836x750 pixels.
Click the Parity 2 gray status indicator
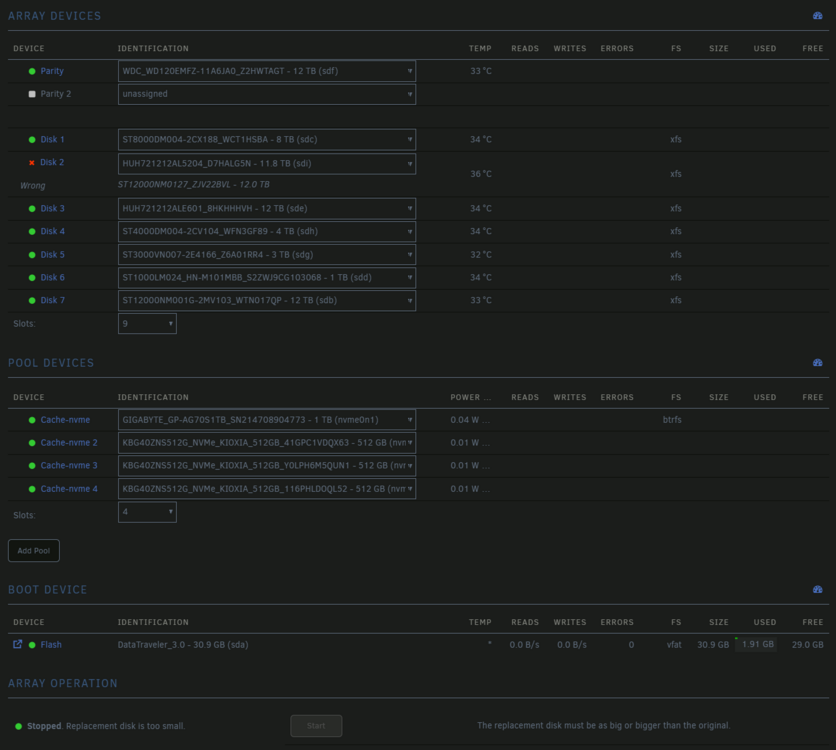coord(32,94)
